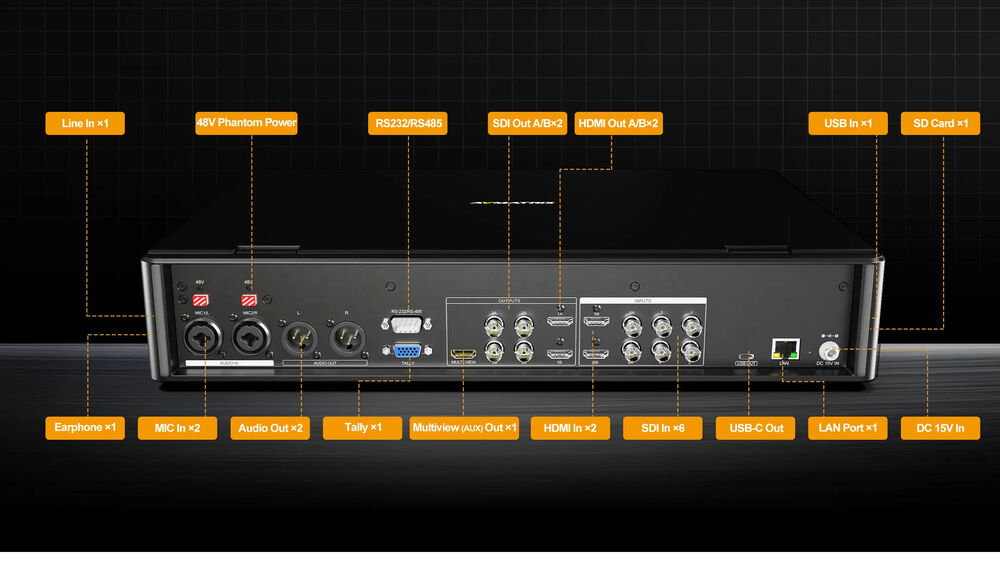Click the XLR audio out L connector
This screenshot has height=563, width=1000.
pos(299,336)
